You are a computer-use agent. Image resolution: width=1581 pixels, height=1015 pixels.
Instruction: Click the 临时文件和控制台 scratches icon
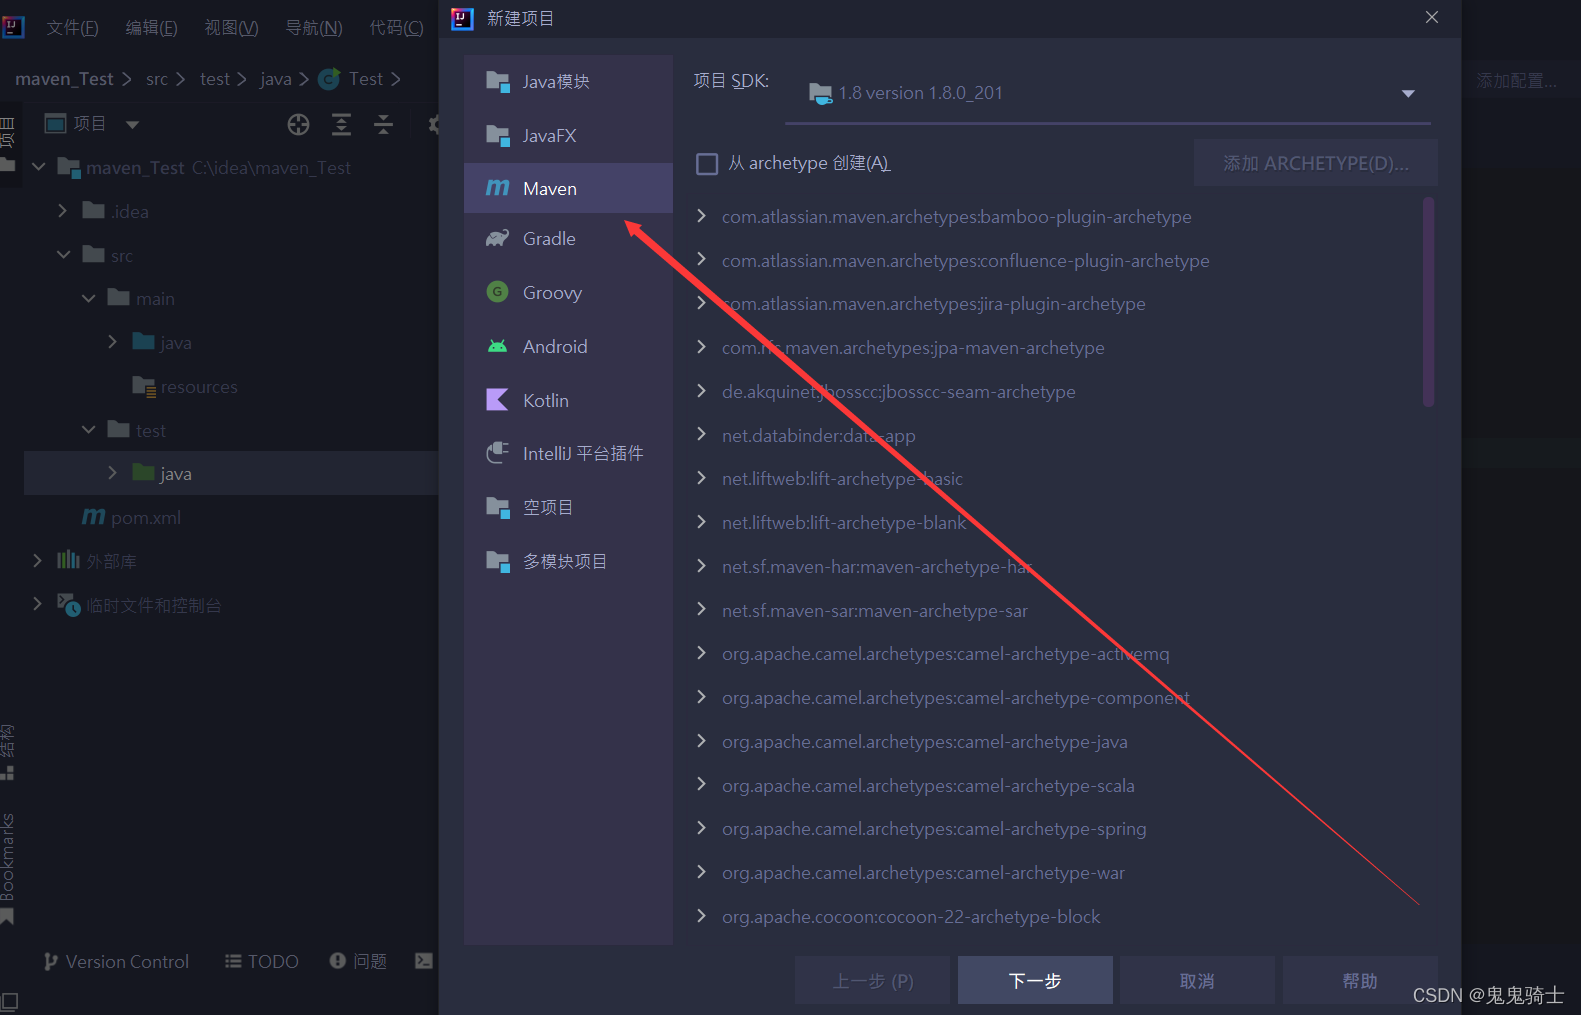(x=68, y=604)
